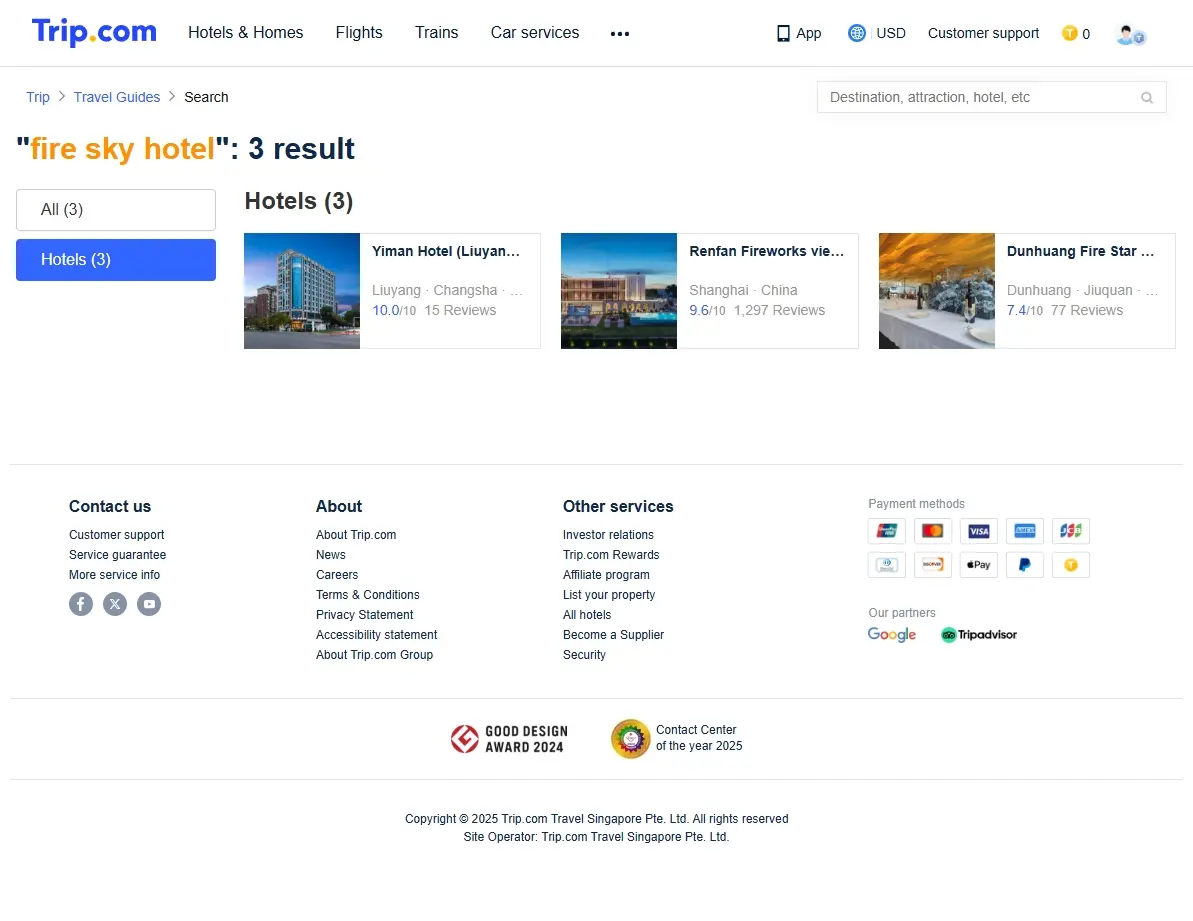
Task: Select the All (3) filter tab
Action: (x=116, y=210)
